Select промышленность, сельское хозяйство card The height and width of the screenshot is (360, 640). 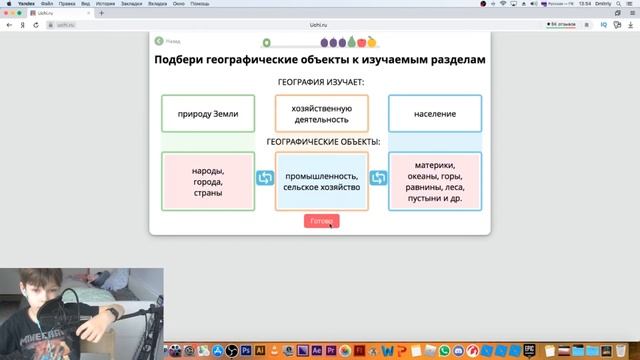(322, 181)
